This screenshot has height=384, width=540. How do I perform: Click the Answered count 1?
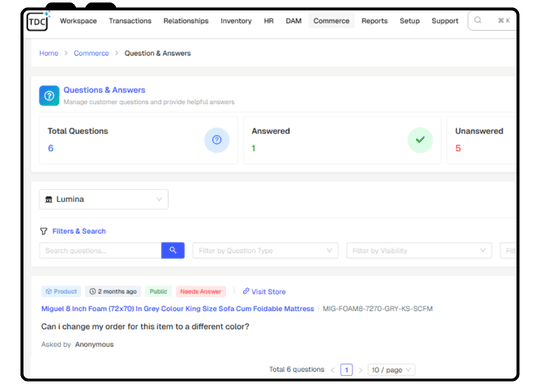(253, 148)
